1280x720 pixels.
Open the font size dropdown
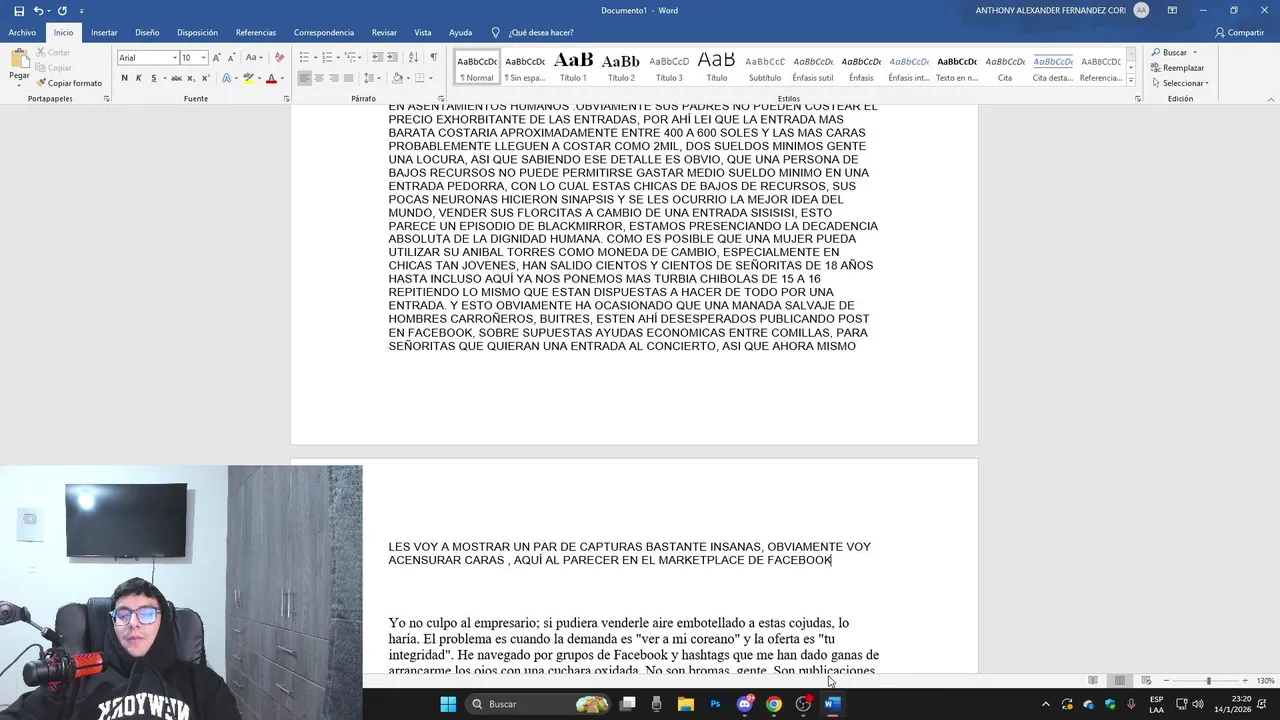pos(203,58)
